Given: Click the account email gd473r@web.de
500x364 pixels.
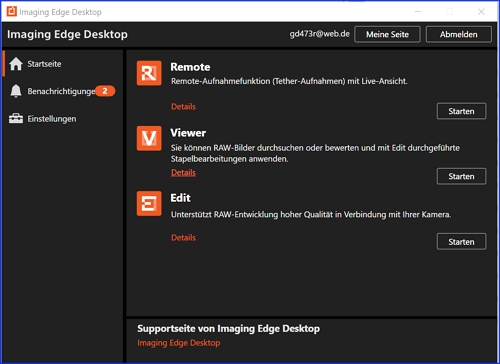Looking at the screenshot, I should click(x=320, y=34).
